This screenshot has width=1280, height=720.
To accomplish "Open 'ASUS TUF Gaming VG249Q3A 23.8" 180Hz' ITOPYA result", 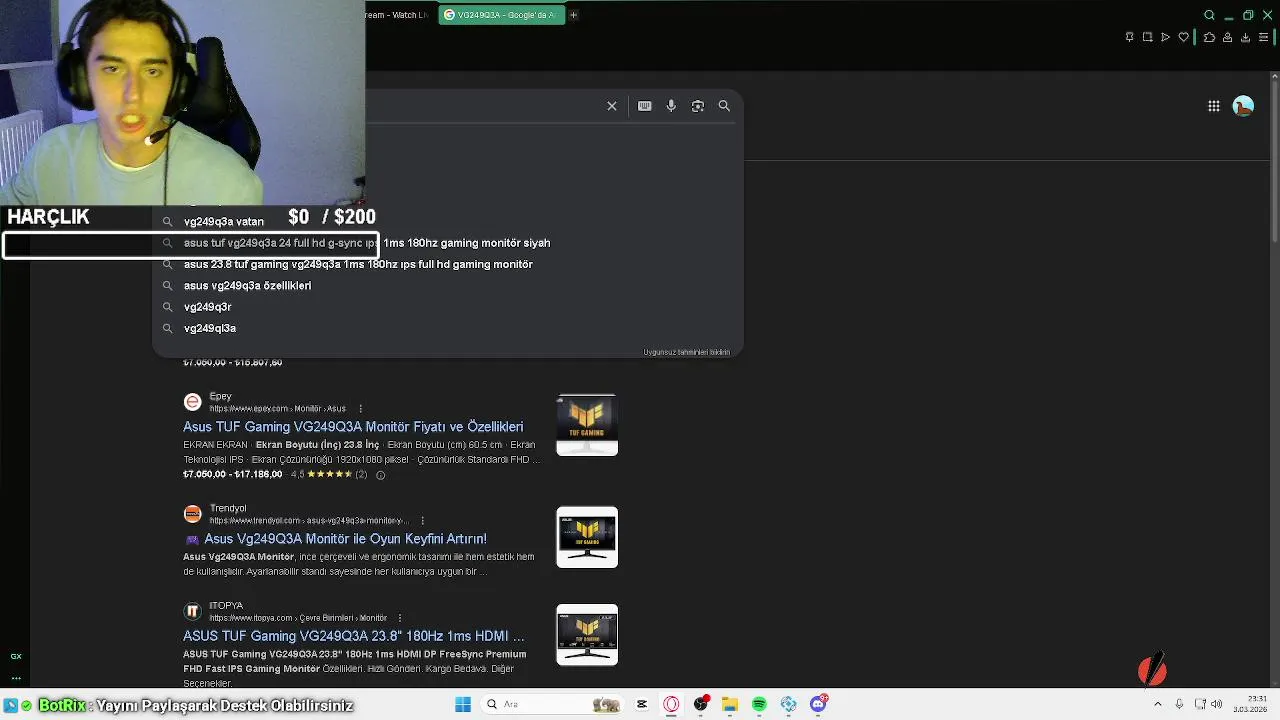I will 353,636.
